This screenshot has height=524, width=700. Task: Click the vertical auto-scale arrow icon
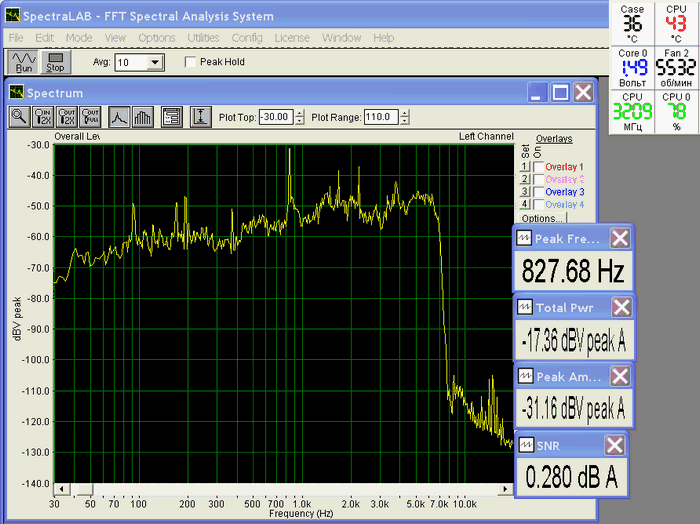(201, 116)
